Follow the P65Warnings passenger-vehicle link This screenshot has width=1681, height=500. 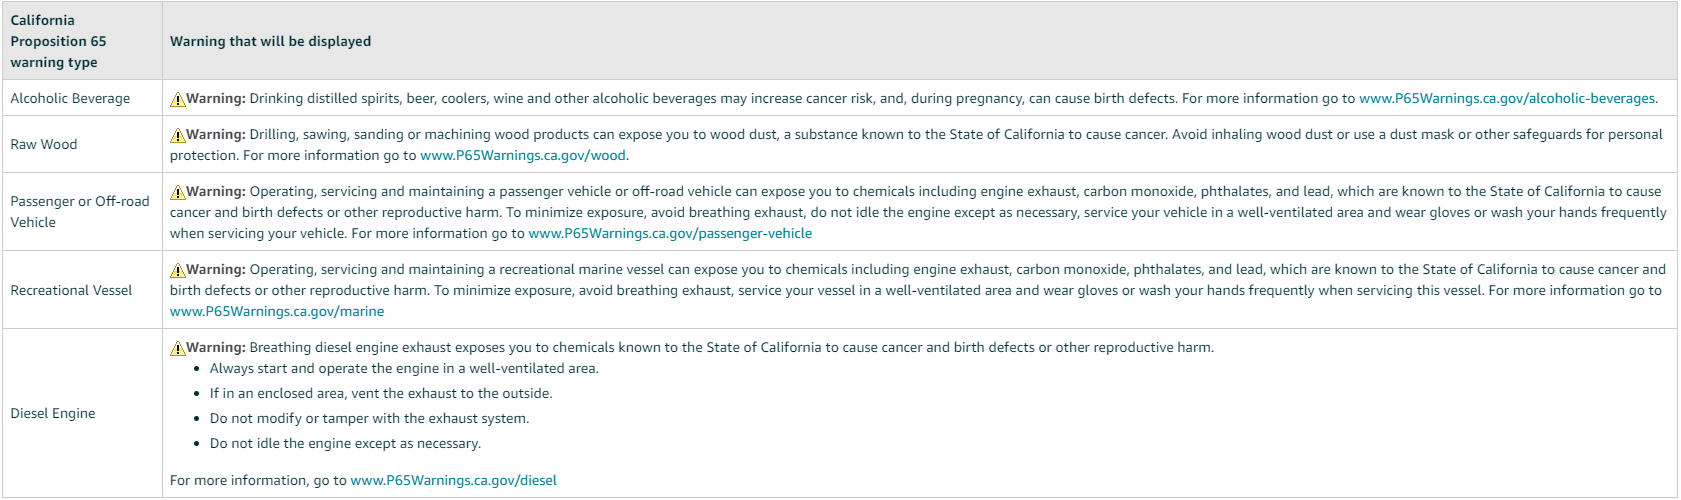(670, 234)
